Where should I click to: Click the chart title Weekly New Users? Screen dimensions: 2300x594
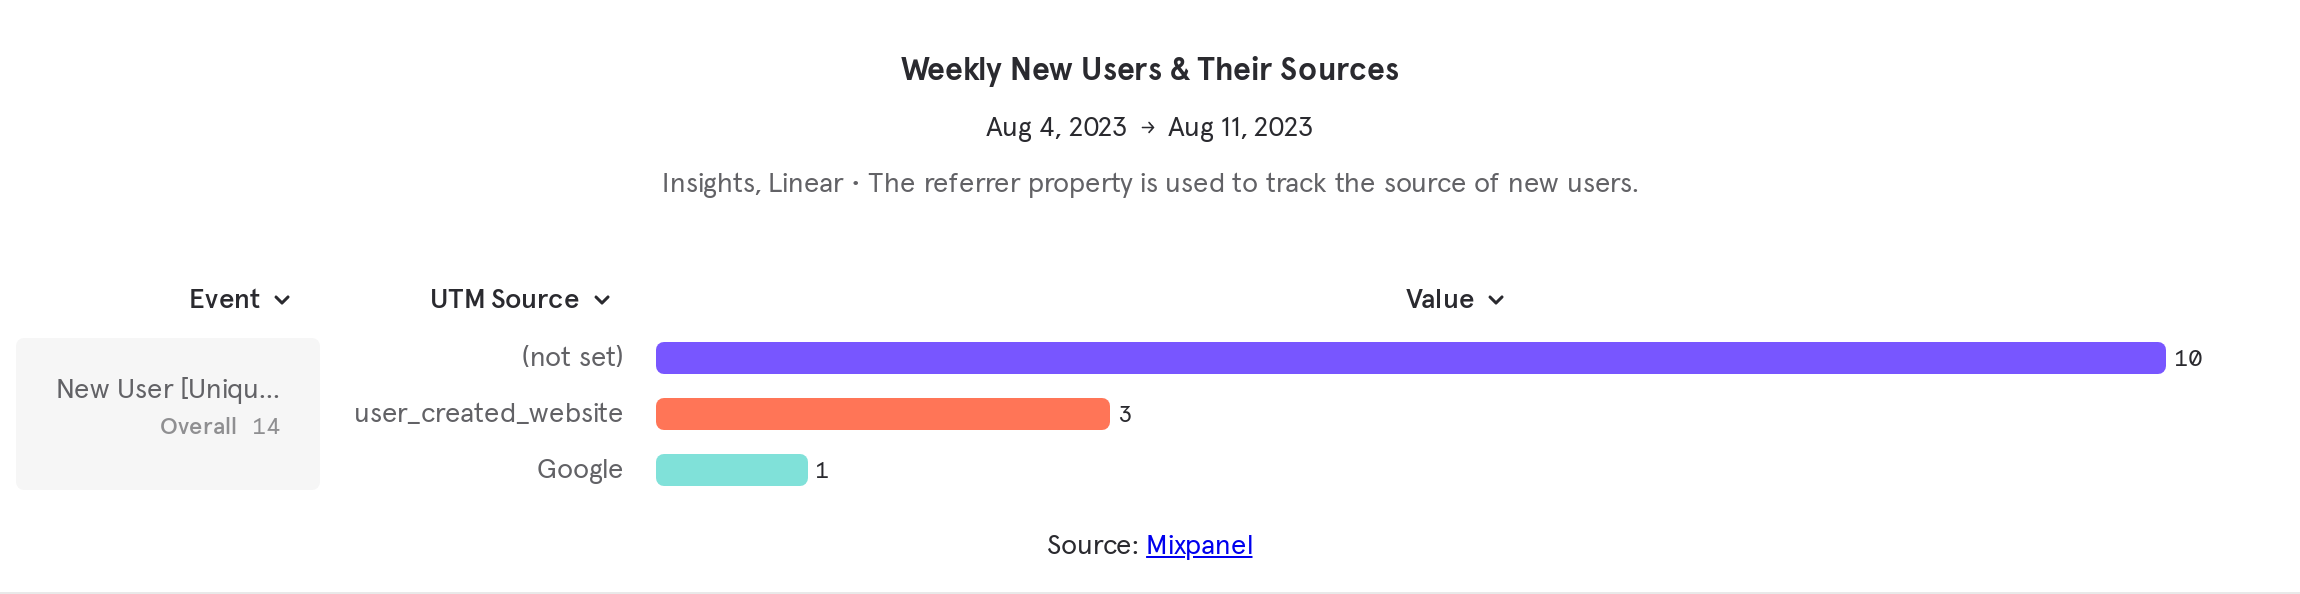1149,69
